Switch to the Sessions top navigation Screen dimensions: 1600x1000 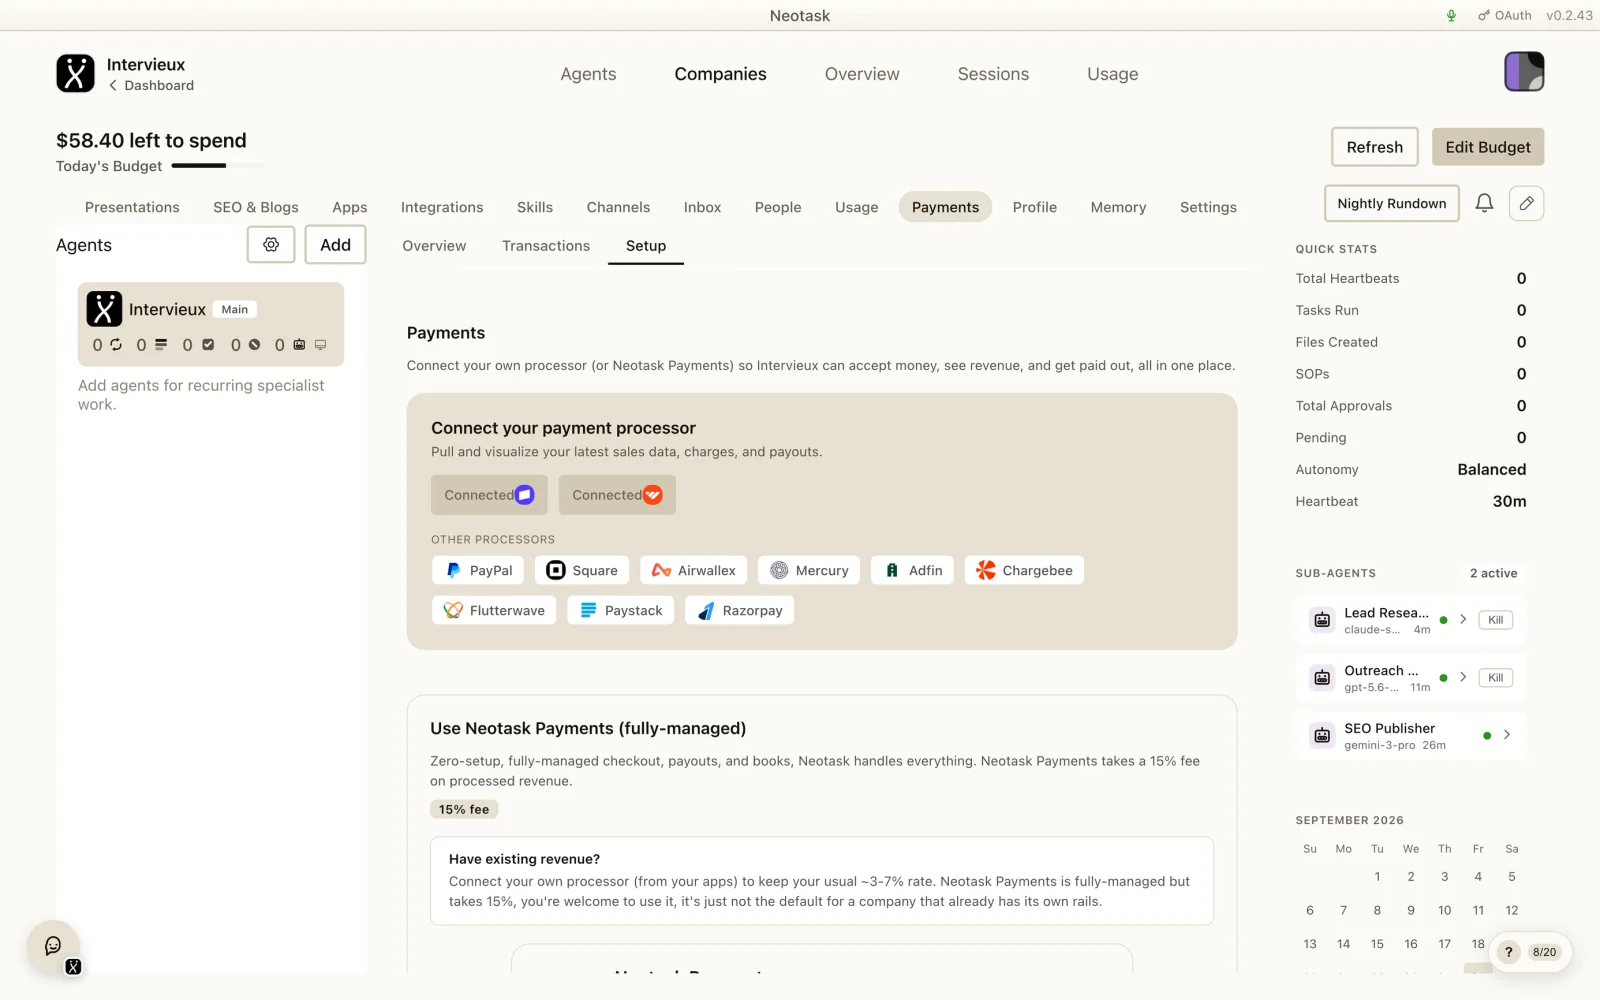993,74
